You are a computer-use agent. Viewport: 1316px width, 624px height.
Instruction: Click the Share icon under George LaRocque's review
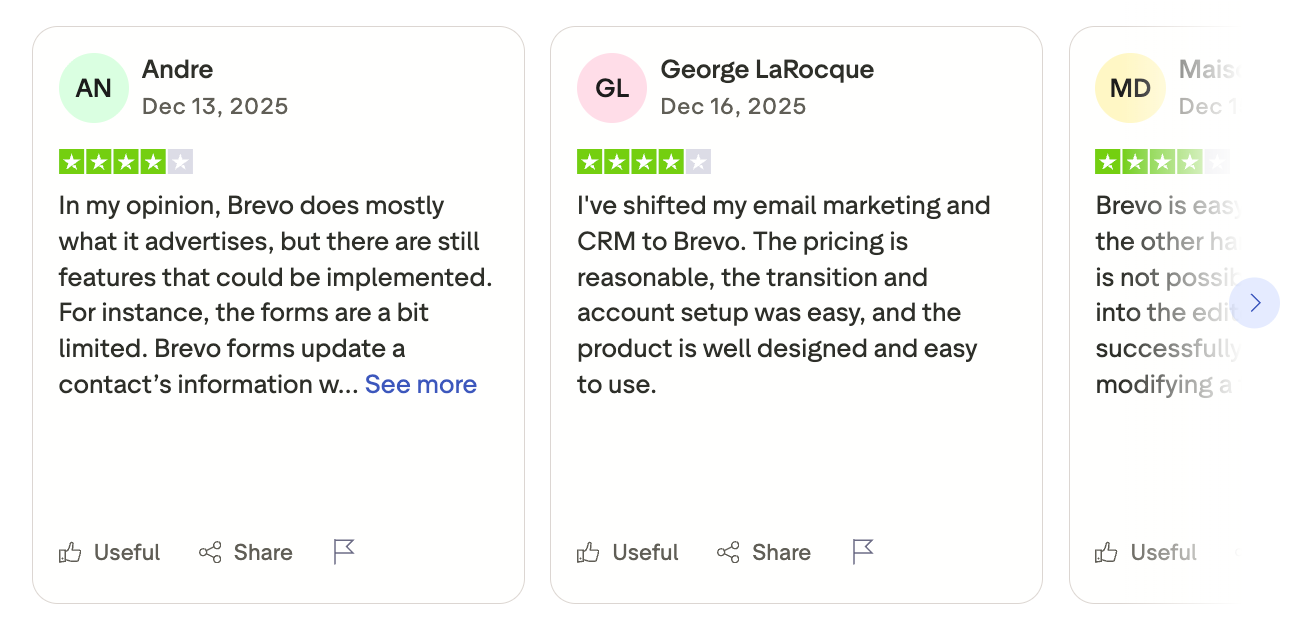pyautogui.click(x=729, y=552)
